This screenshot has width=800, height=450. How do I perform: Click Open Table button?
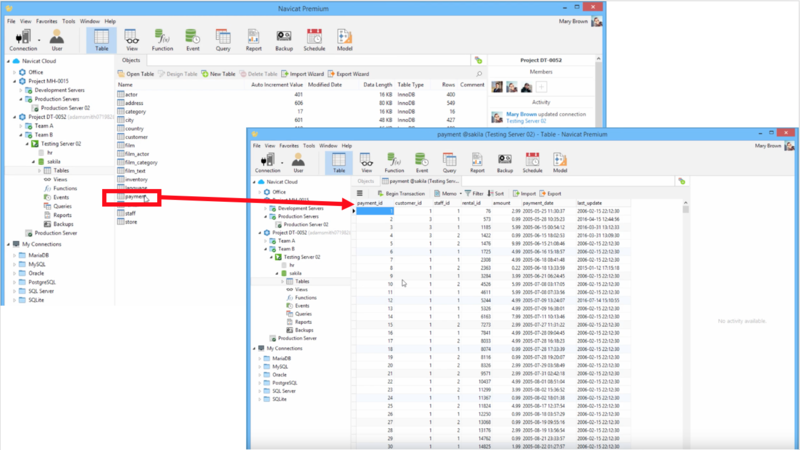pos(136,74)
